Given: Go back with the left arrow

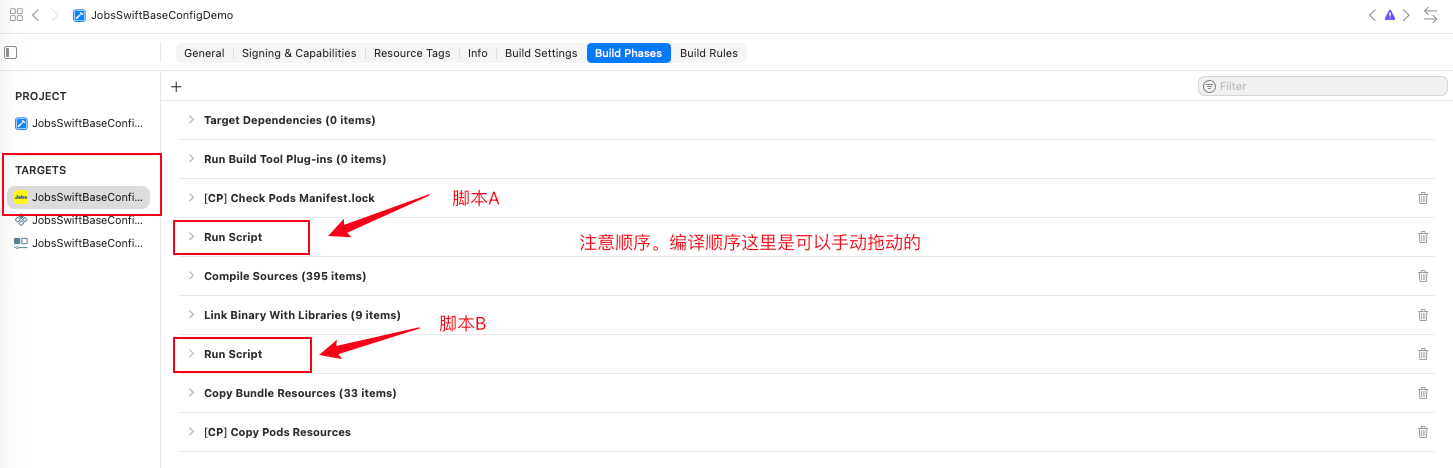Looking at the screenshot, I should 36,15.
